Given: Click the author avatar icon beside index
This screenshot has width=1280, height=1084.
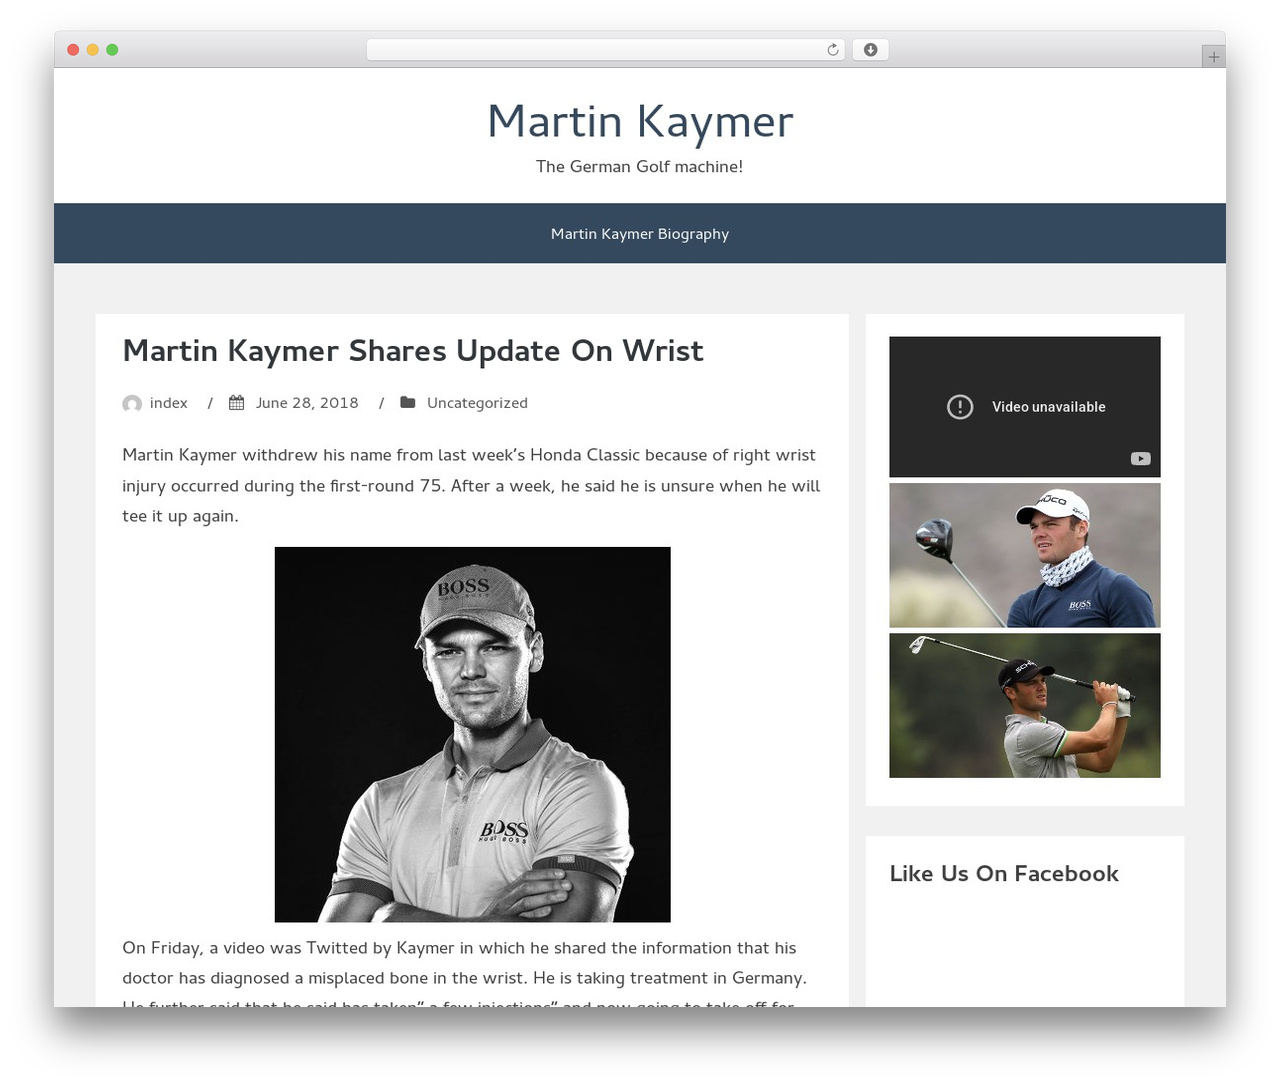Looking at the screenshot, I should coord(132,403).
